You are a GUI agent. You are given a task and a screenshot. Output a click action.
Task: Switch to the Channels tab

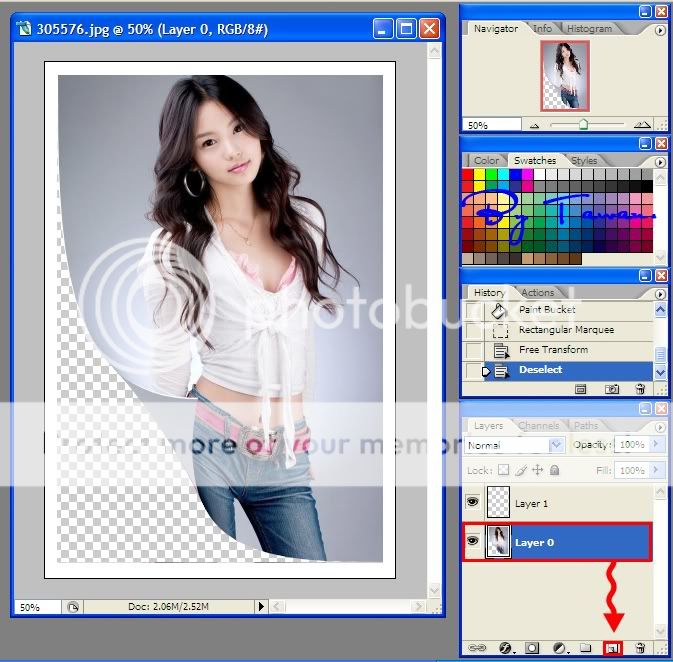click(538, 426)
